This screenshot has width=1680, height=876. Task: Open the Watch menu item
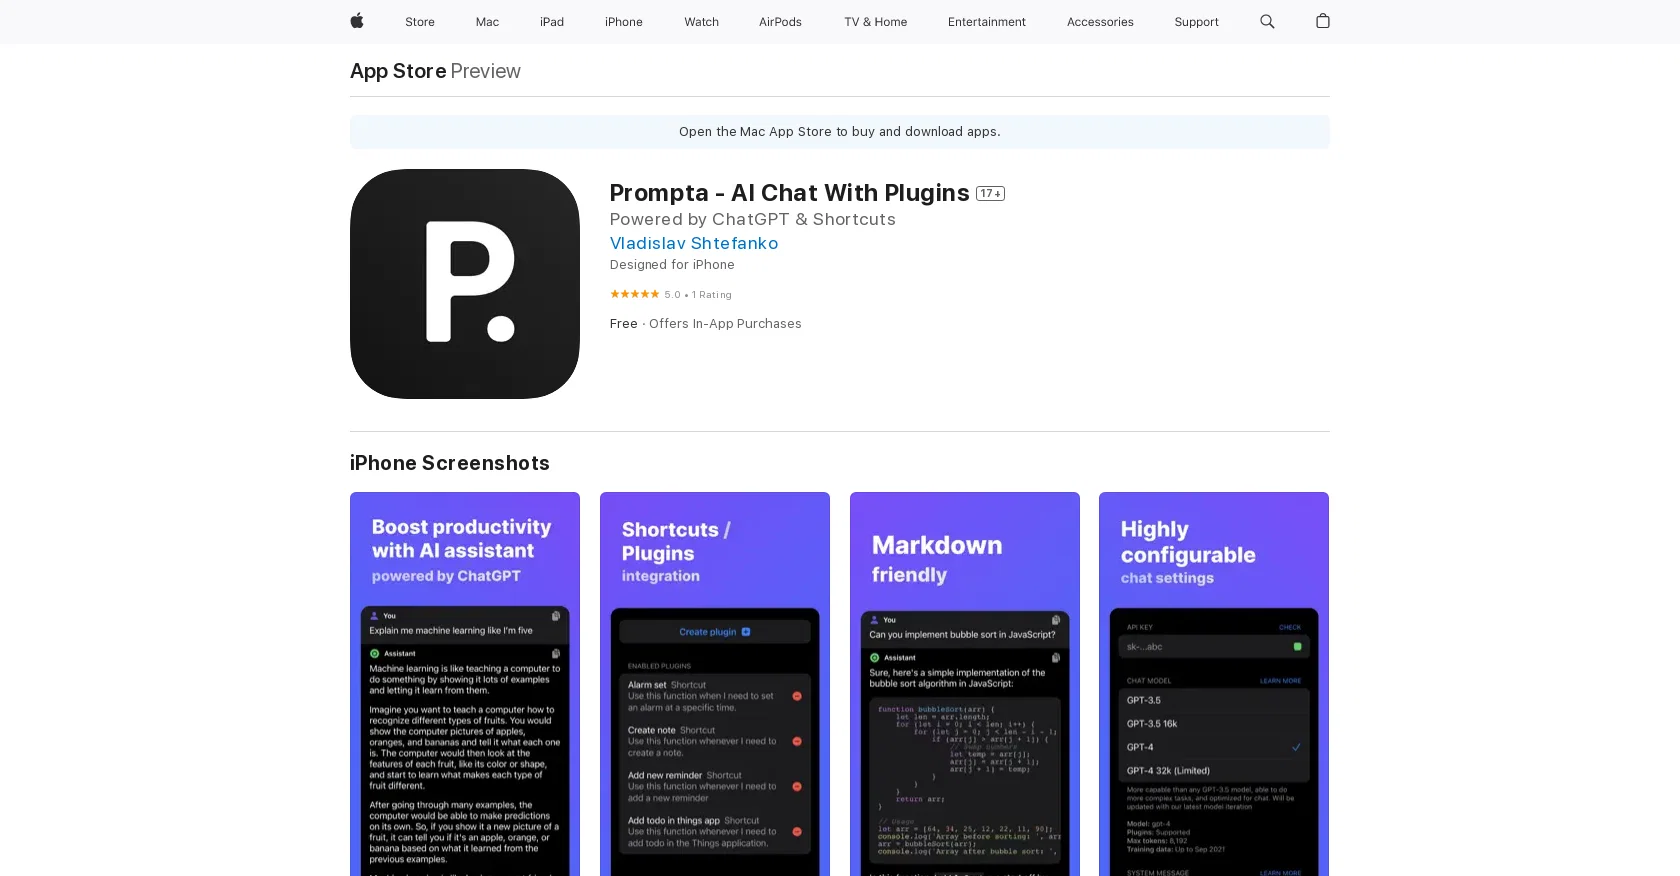pos(702,22)
